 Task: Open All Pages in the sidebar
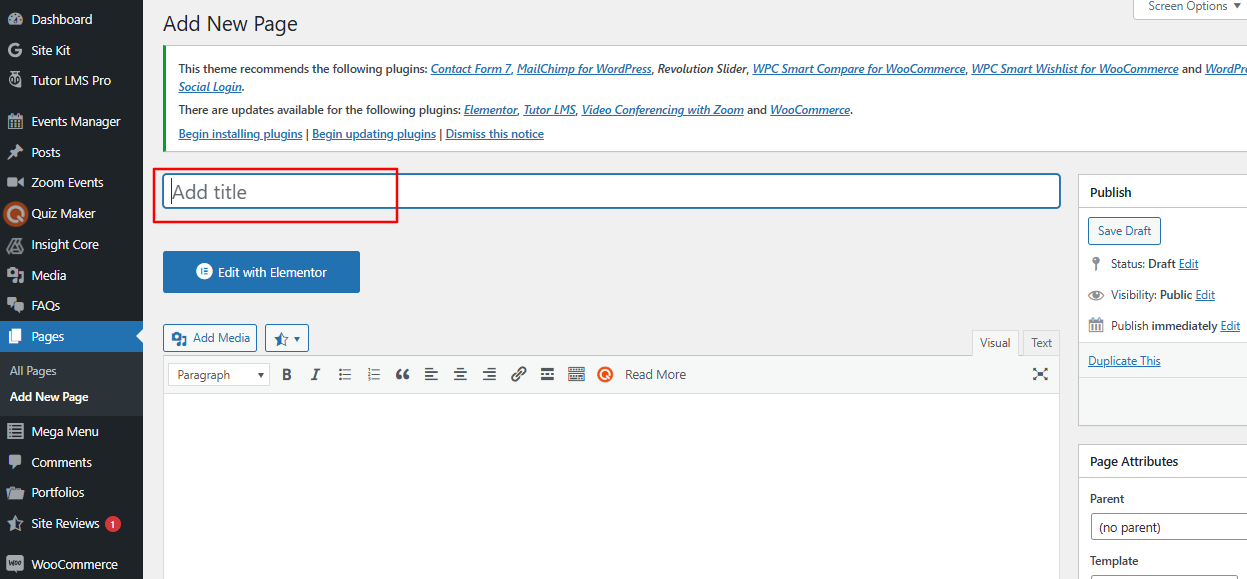(33, 371)
